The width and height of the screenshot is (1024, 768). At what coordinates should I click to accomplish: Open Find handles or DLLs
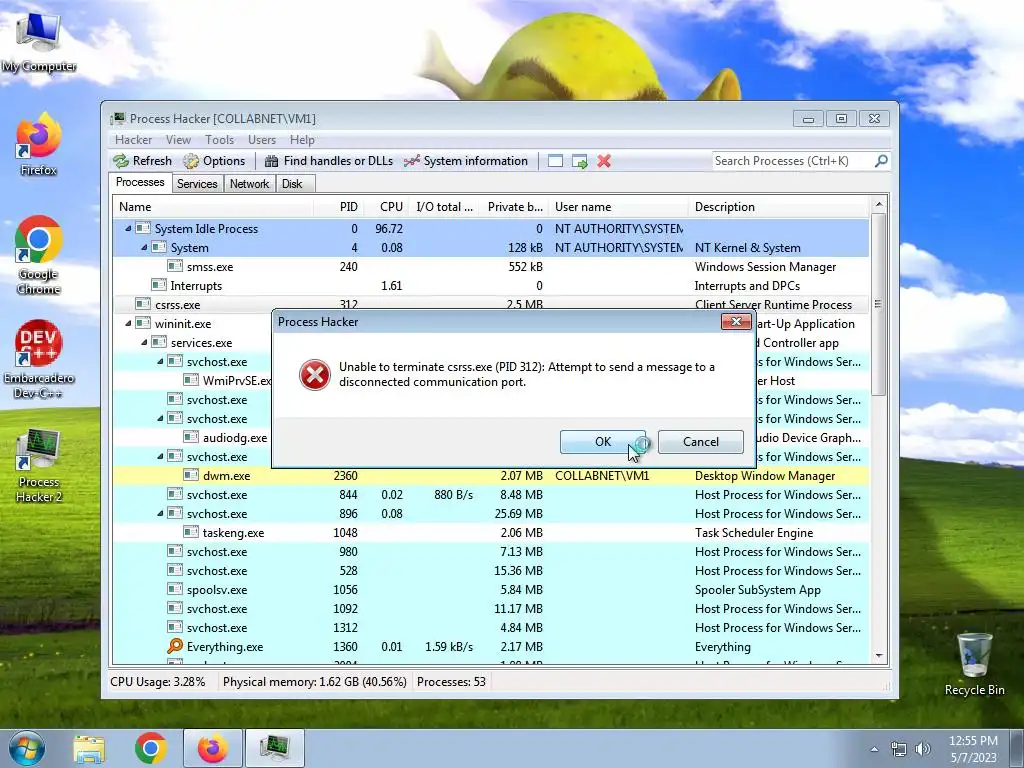pos(328,161)
